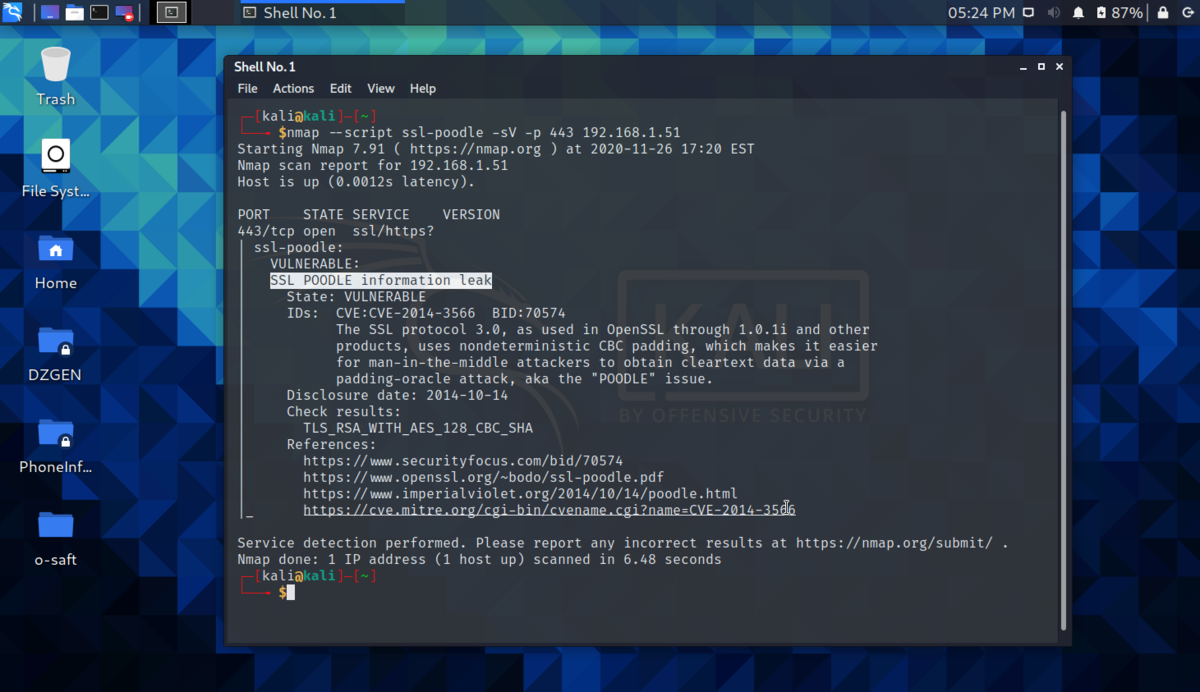This screenshot has height=692, width=1200.
Task: Click the nmap --script ssl-poodle command line
Action: click(483, 132)
